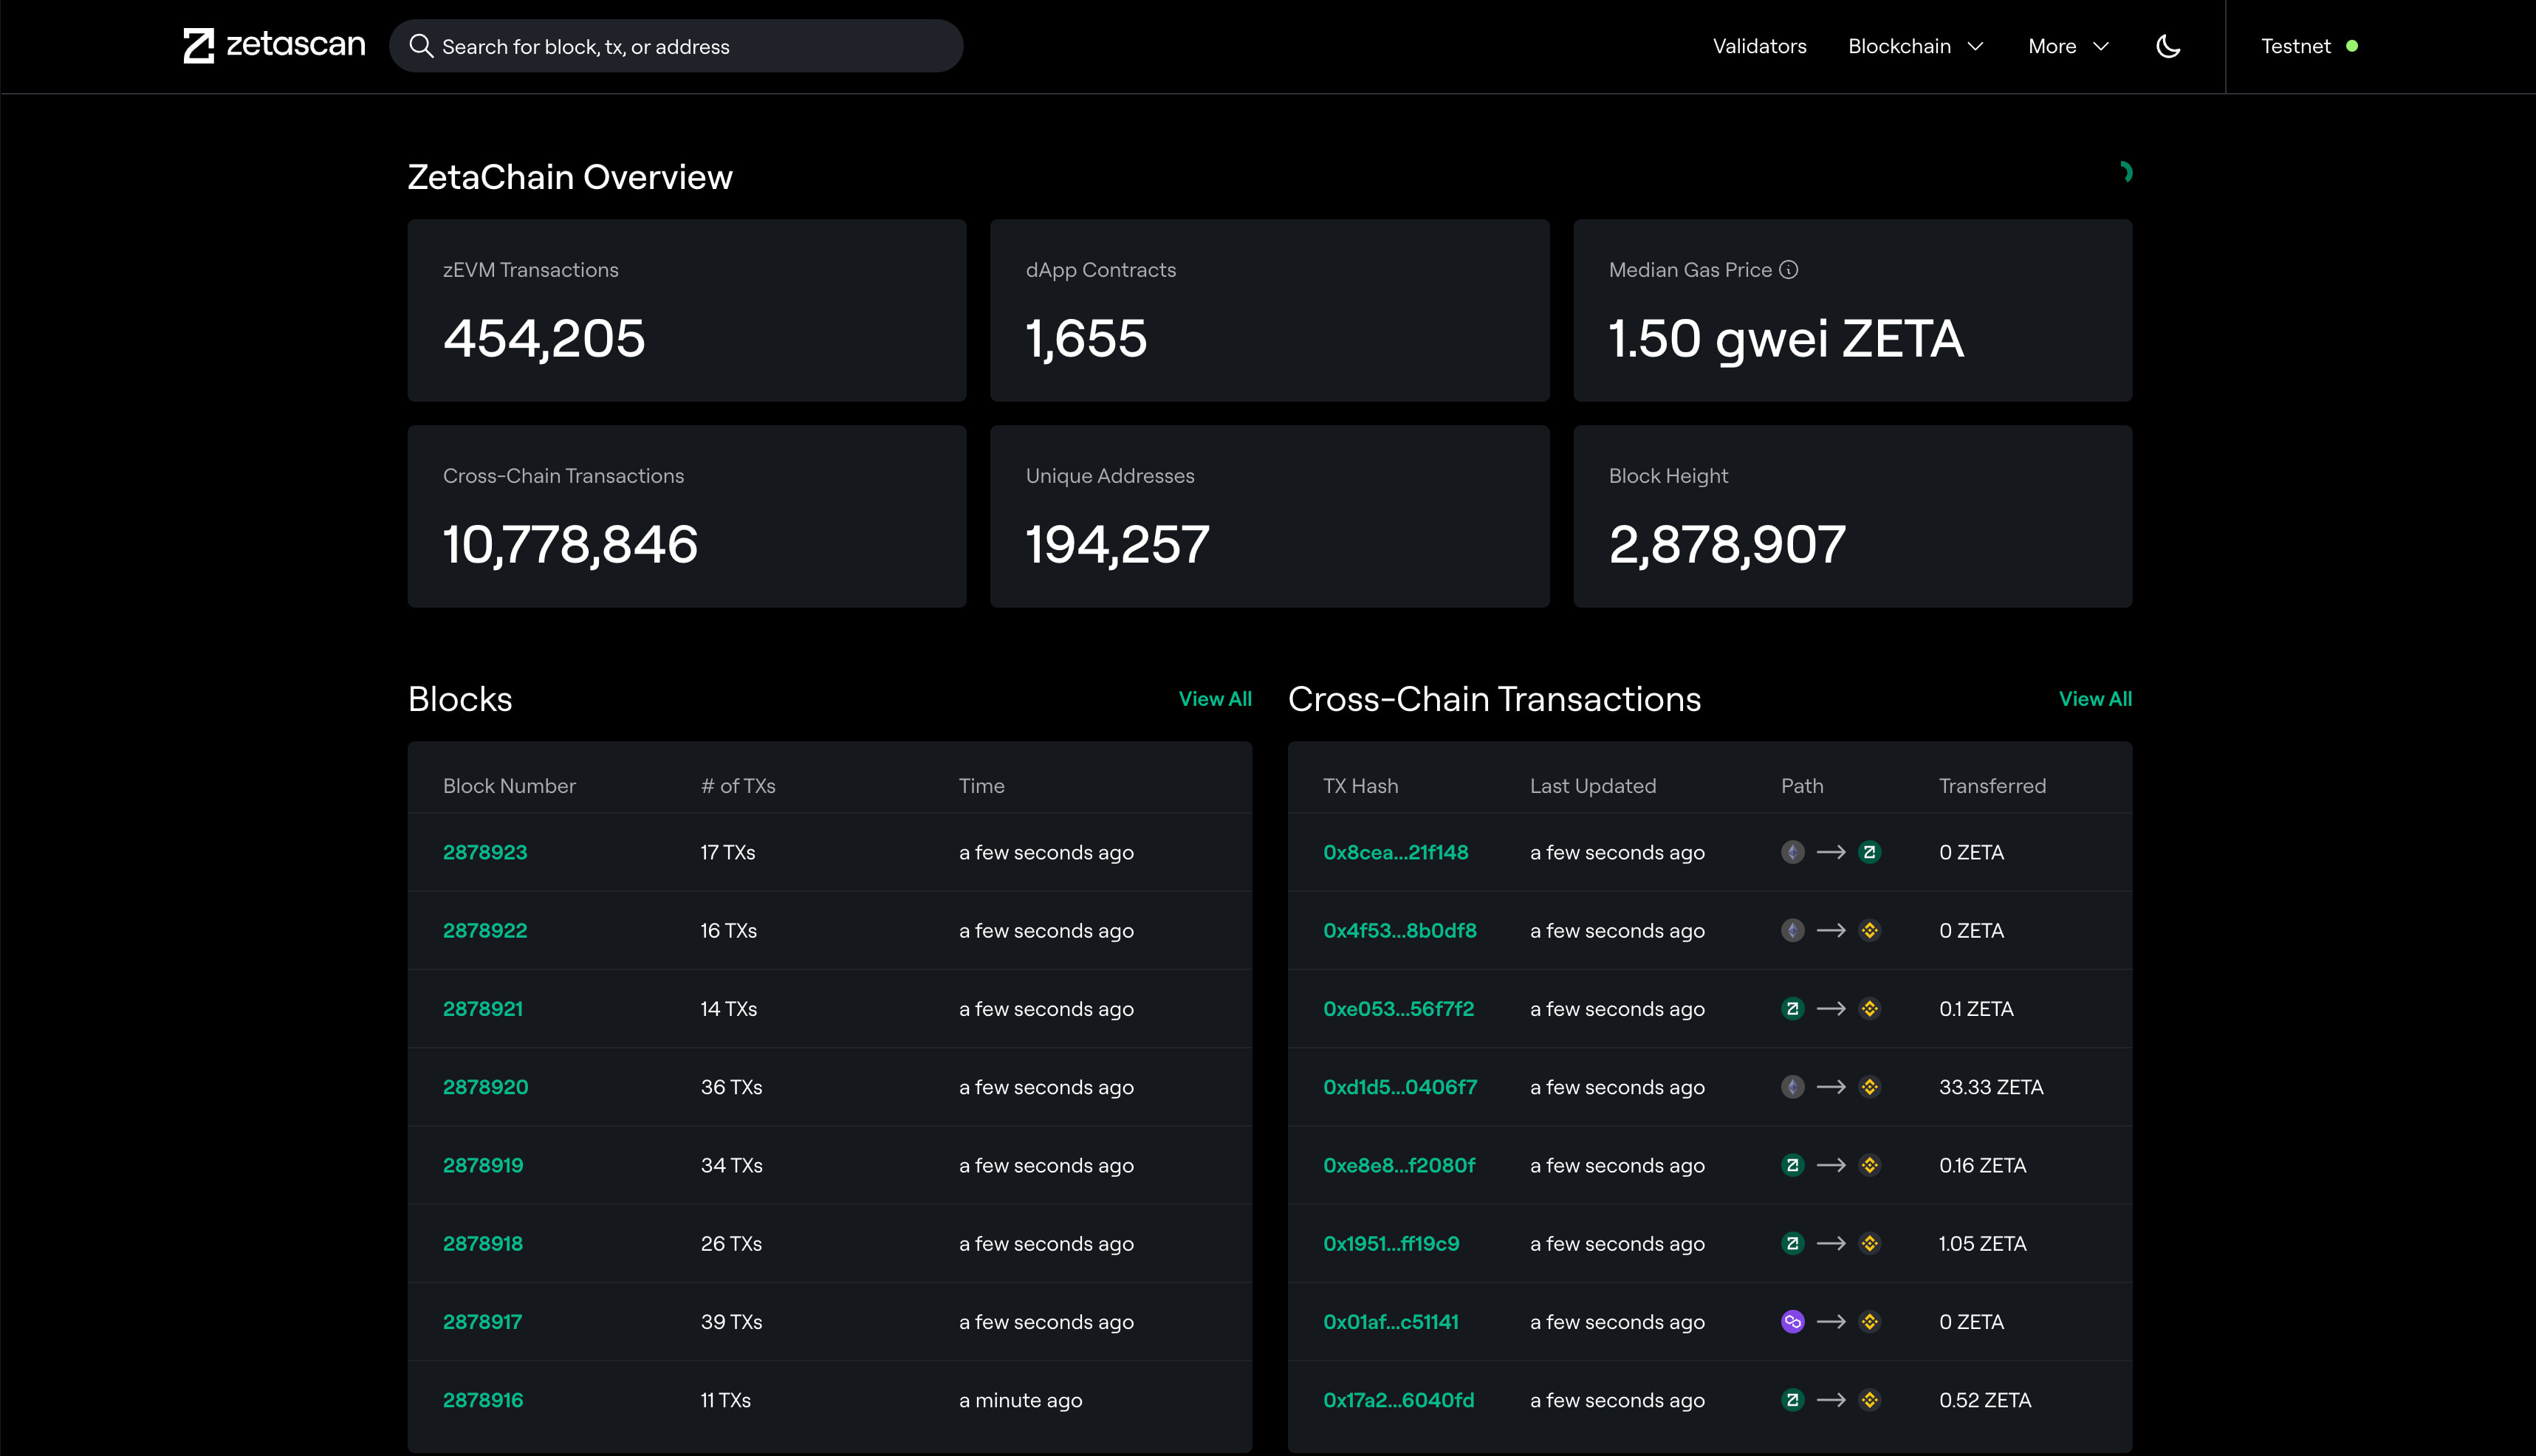
Task: Open block number 2878923
Action: [485, 853]
